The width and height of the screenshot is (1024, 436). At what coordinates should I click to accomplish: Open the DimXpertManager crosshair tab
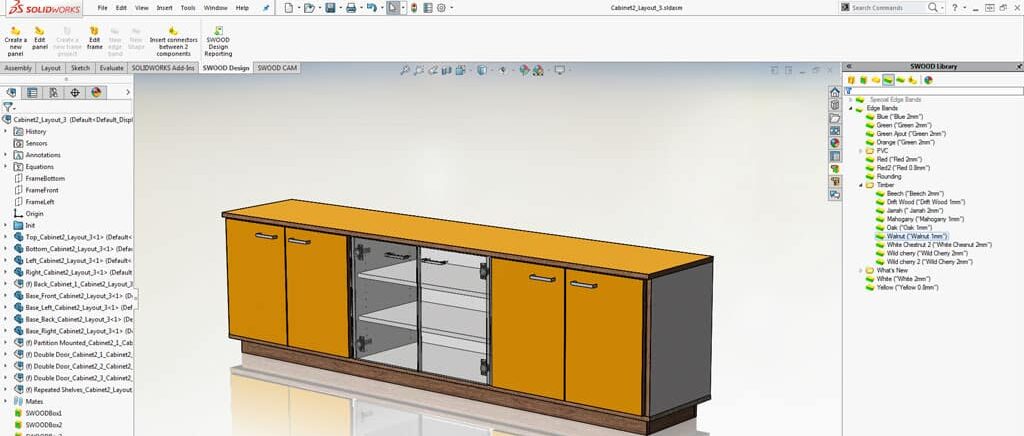(74, 93)
